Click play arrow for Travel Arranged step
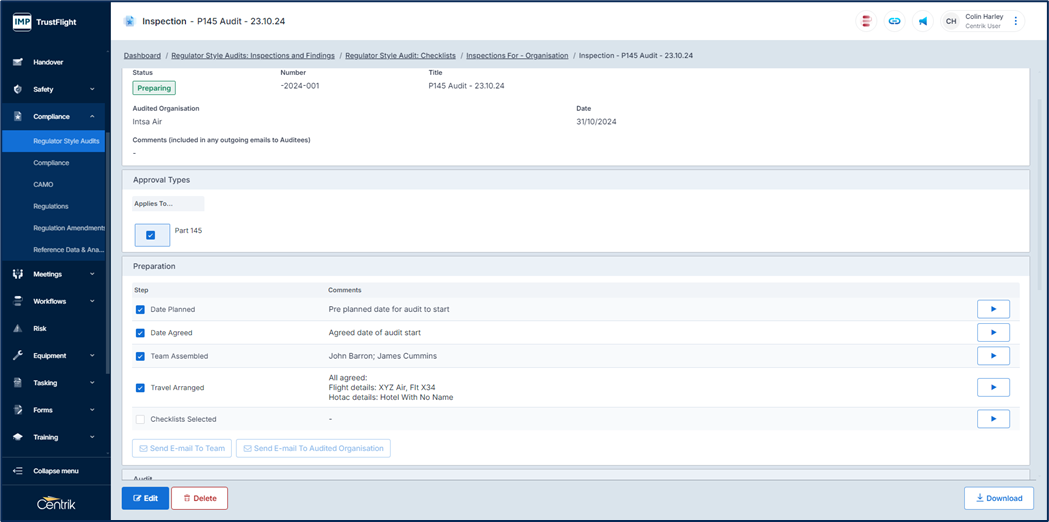1049x522 pixels. (992, 387)
